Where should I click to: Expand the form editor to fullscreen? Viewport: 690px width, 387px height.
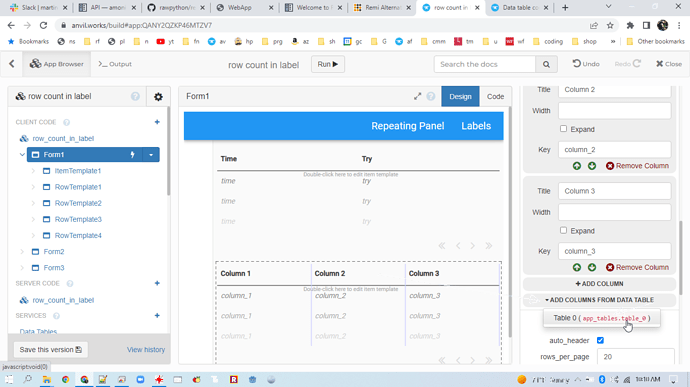click(x=418, y=96)
